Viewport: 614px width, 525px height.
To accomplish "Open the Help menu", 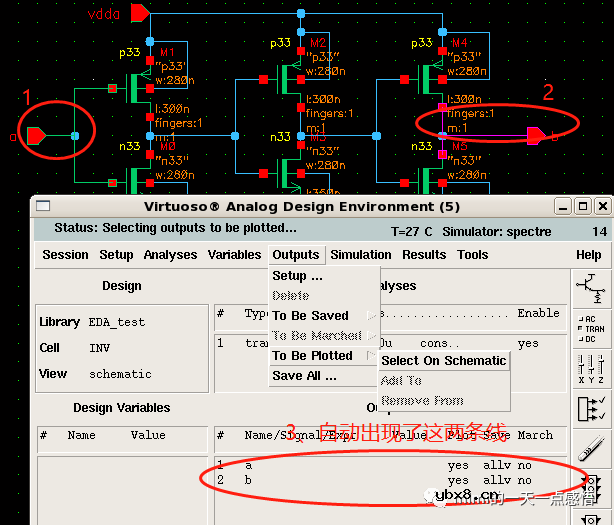I will pos(588,255).
